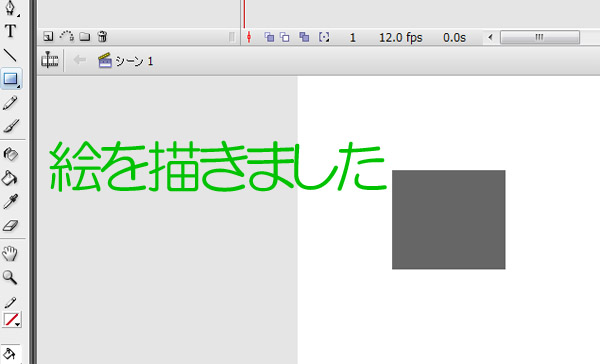Click the layer panel resize grip
The image size is (600, 364).
click(232, 37)
